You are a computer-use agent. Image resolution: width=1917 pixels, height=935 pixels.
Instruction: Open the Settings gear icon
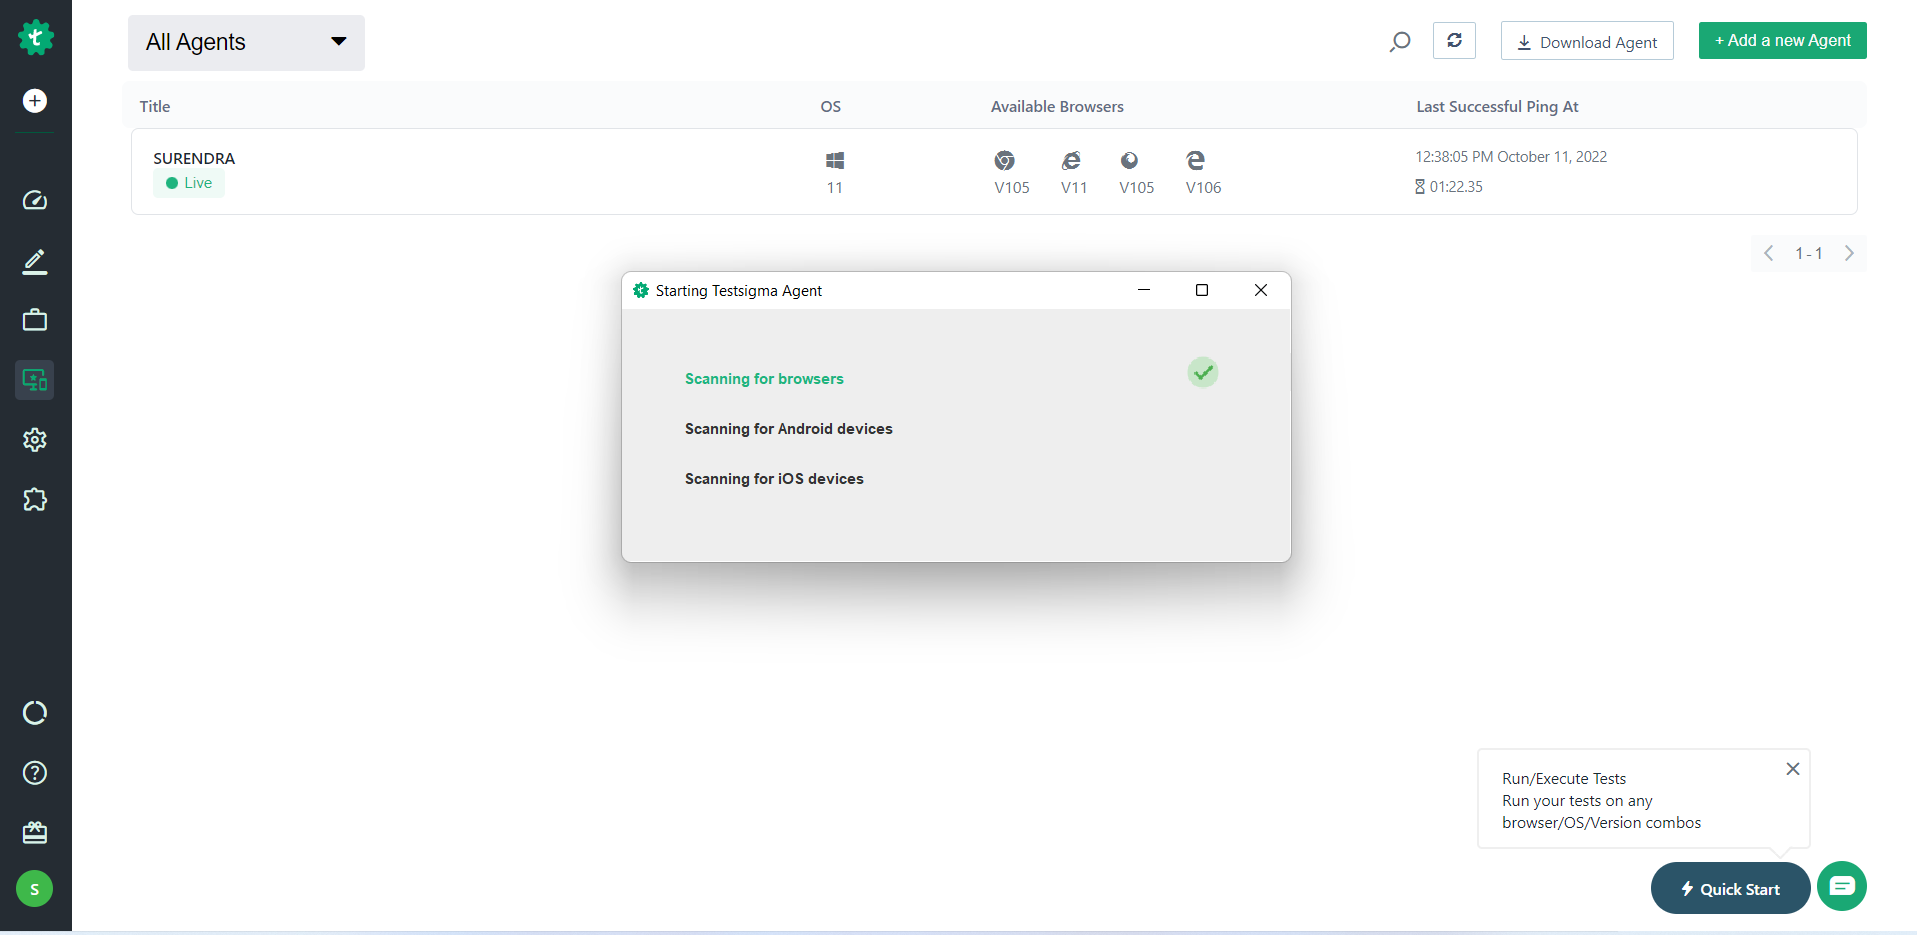35,440
